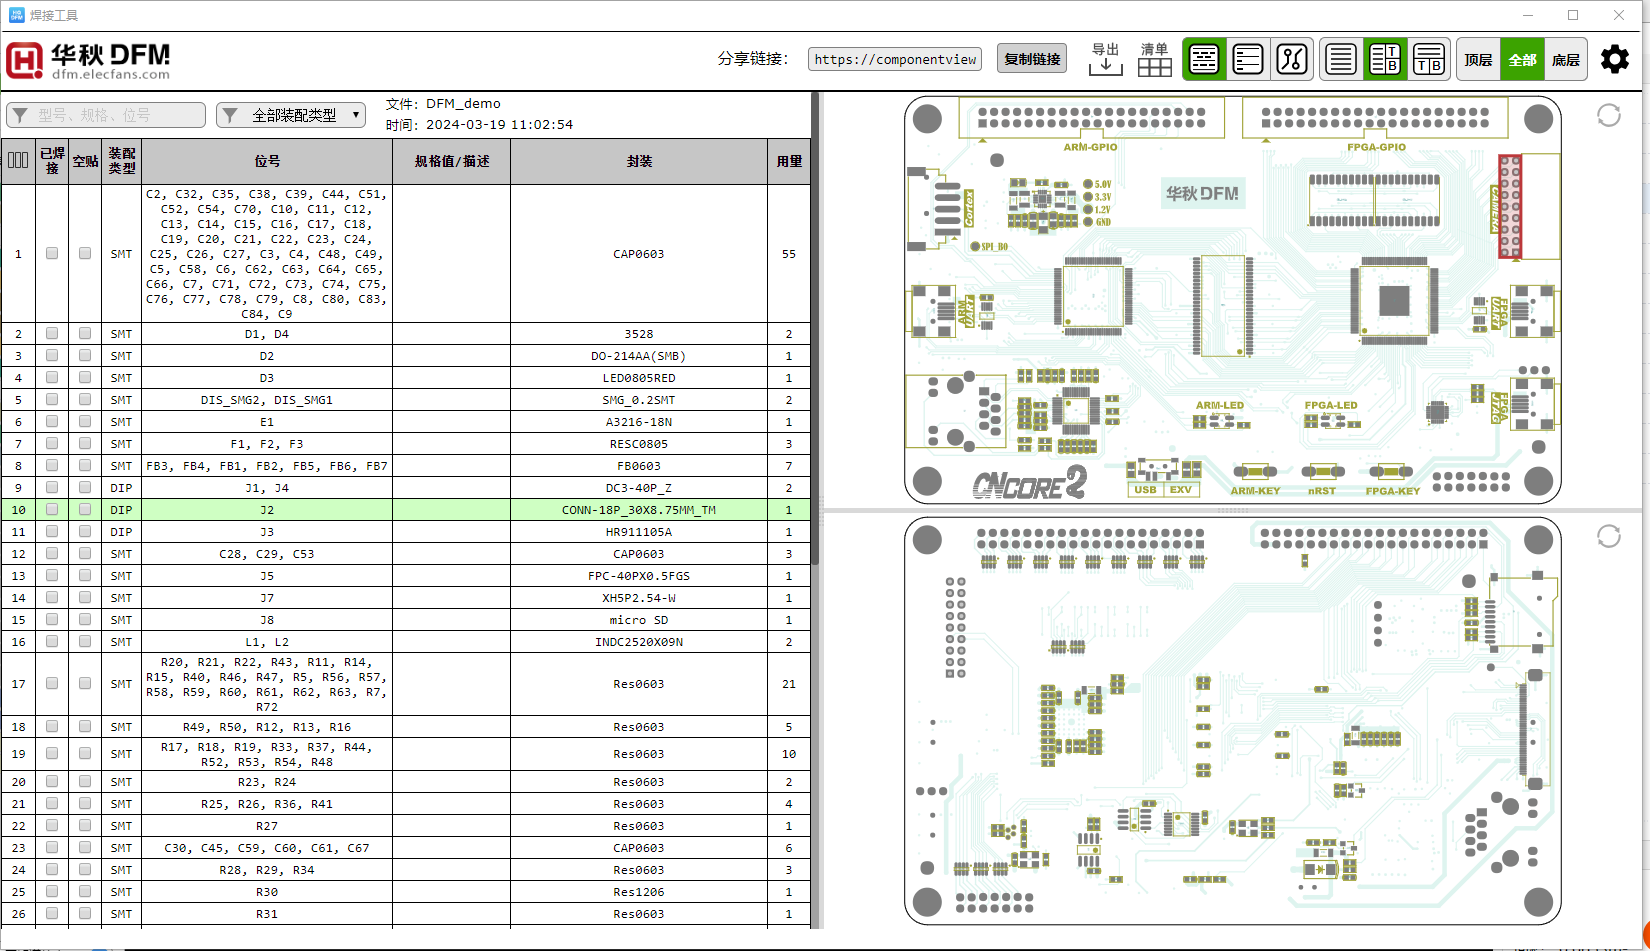Tick the 空贴 checkbox for row 11 HR911105A
This screenshot has height=951, width=1650.
click(85, 532)
